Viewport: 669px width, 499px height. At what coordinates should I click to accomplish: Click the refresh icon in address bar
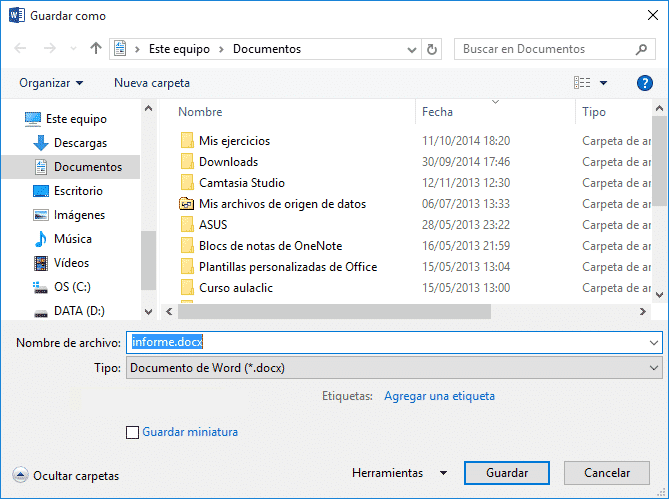tap(432, 49)
